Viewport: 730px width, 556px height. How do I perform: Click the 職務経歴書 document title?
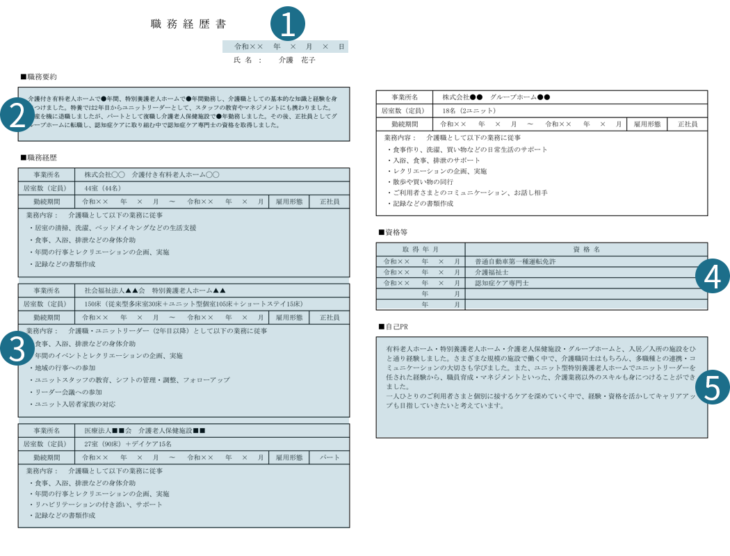point(188,23)
